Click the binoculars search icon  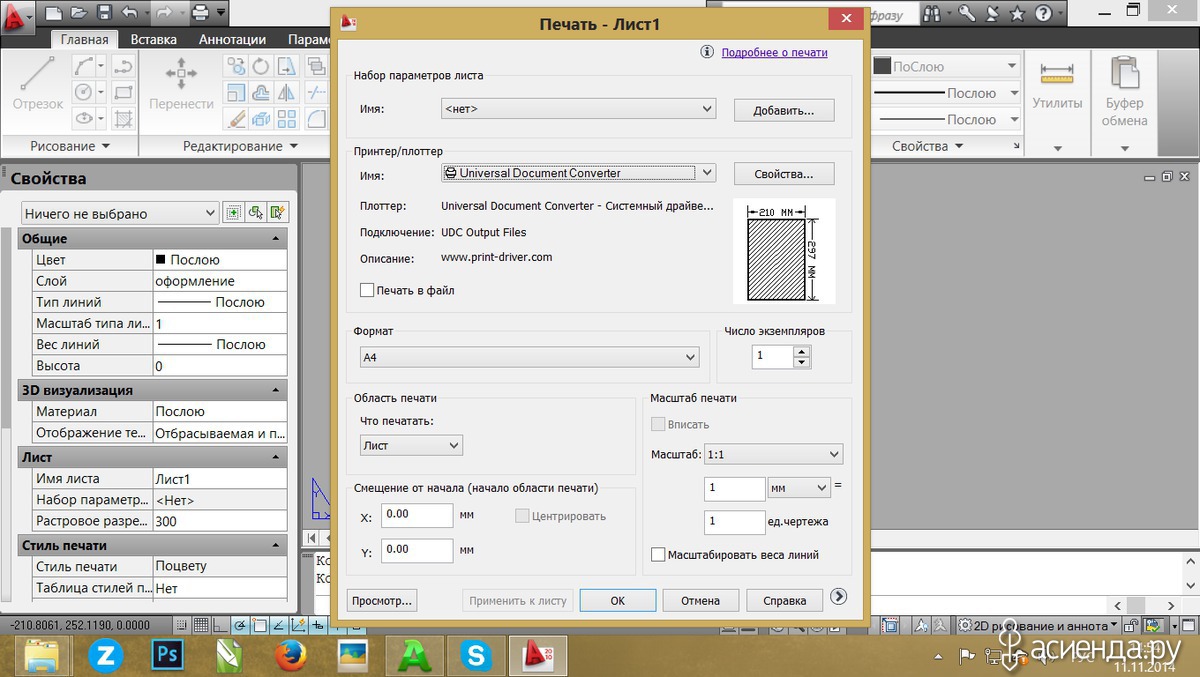[932, 14]
